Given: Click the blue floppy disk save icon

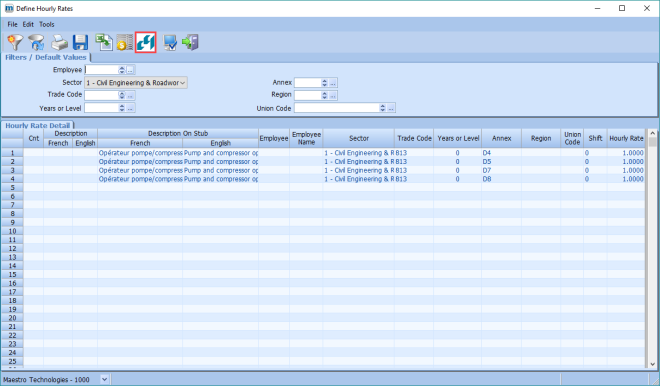Looking at the screenshot, I should pos(80,42).
